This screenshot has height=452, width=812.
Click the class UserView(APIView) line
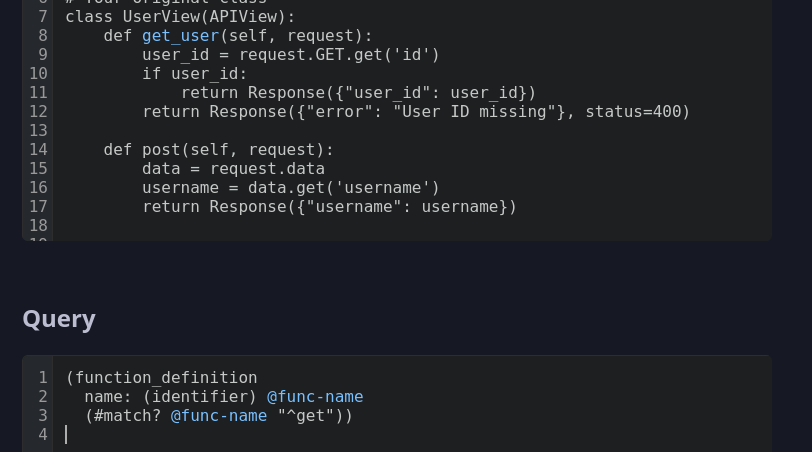[180, 17]
